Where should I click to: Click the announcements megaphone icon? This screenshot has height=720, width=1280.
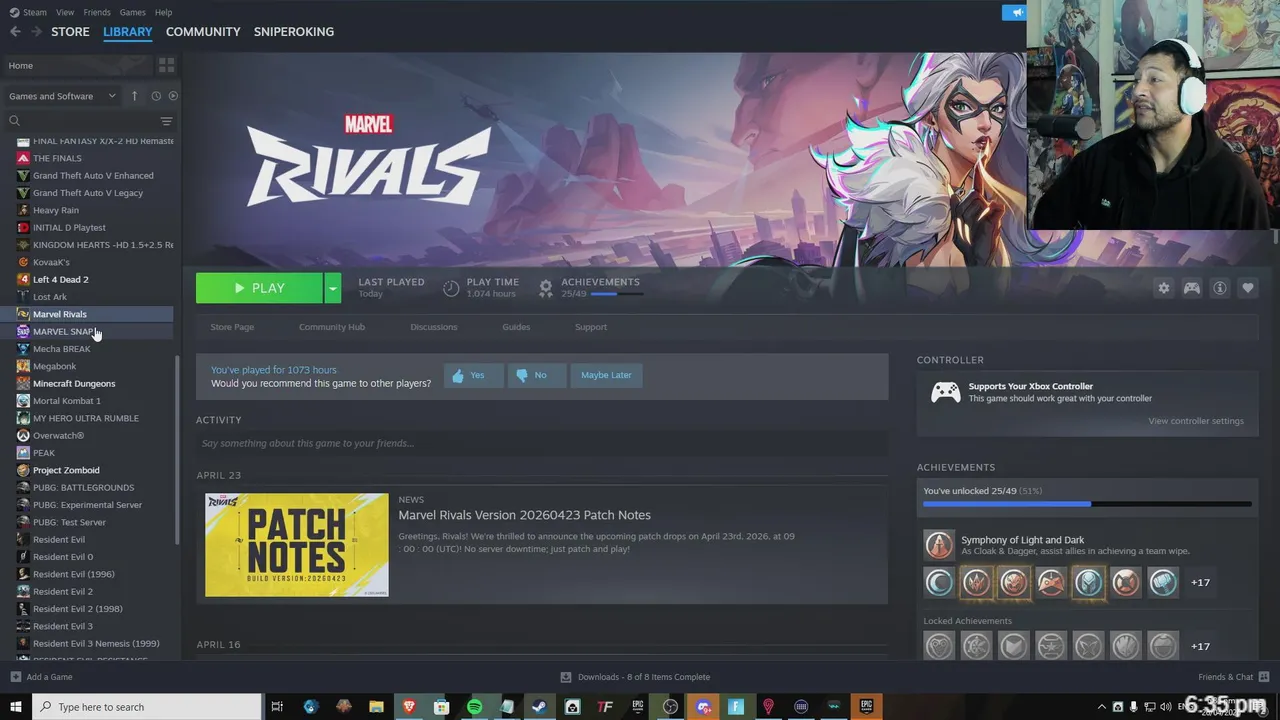click(x=1015, y=12)
